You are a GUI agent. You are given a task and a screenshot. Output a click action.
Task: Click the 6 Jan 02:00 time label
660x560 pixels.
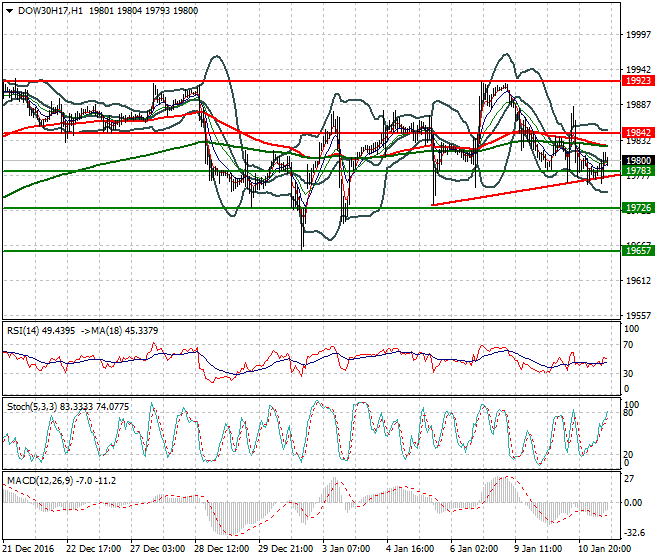474,549
